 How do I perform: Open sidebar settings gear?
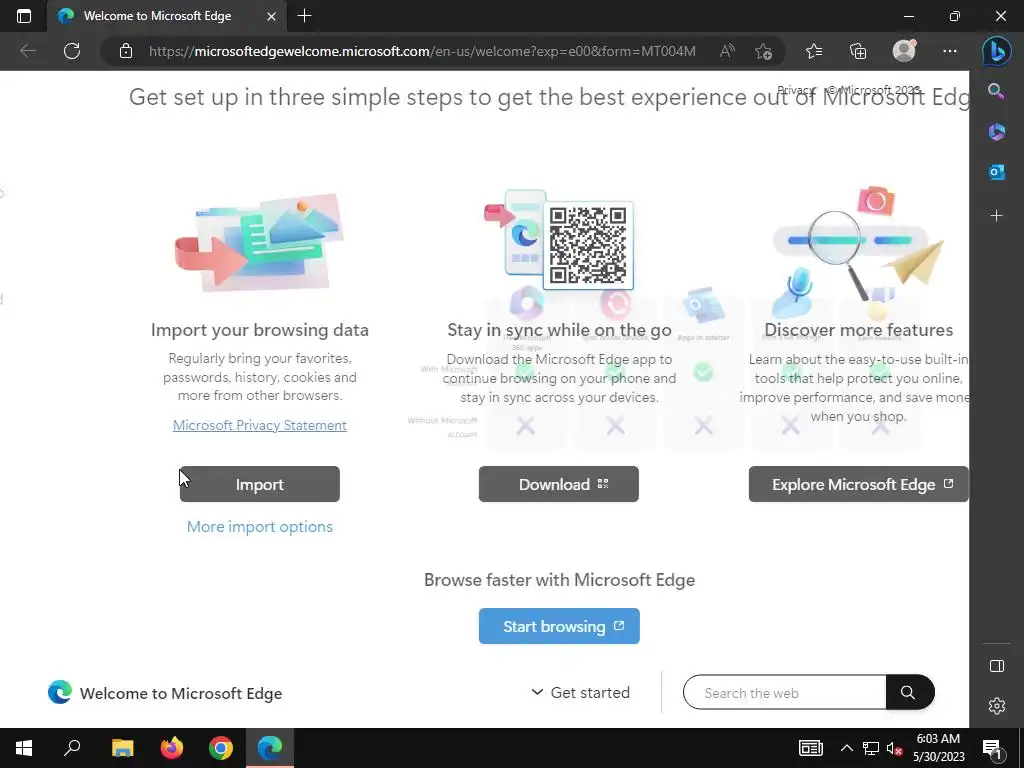(x=997, y=705)
